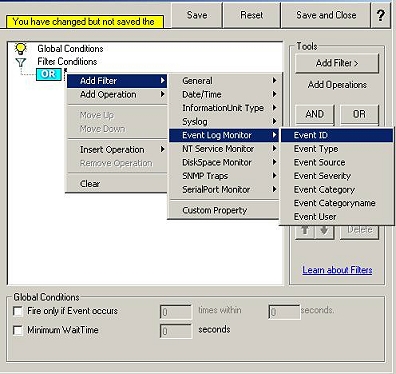Enable Fire only if Event occurs checkbox
The image size is (396, 374).
(17, 311)
